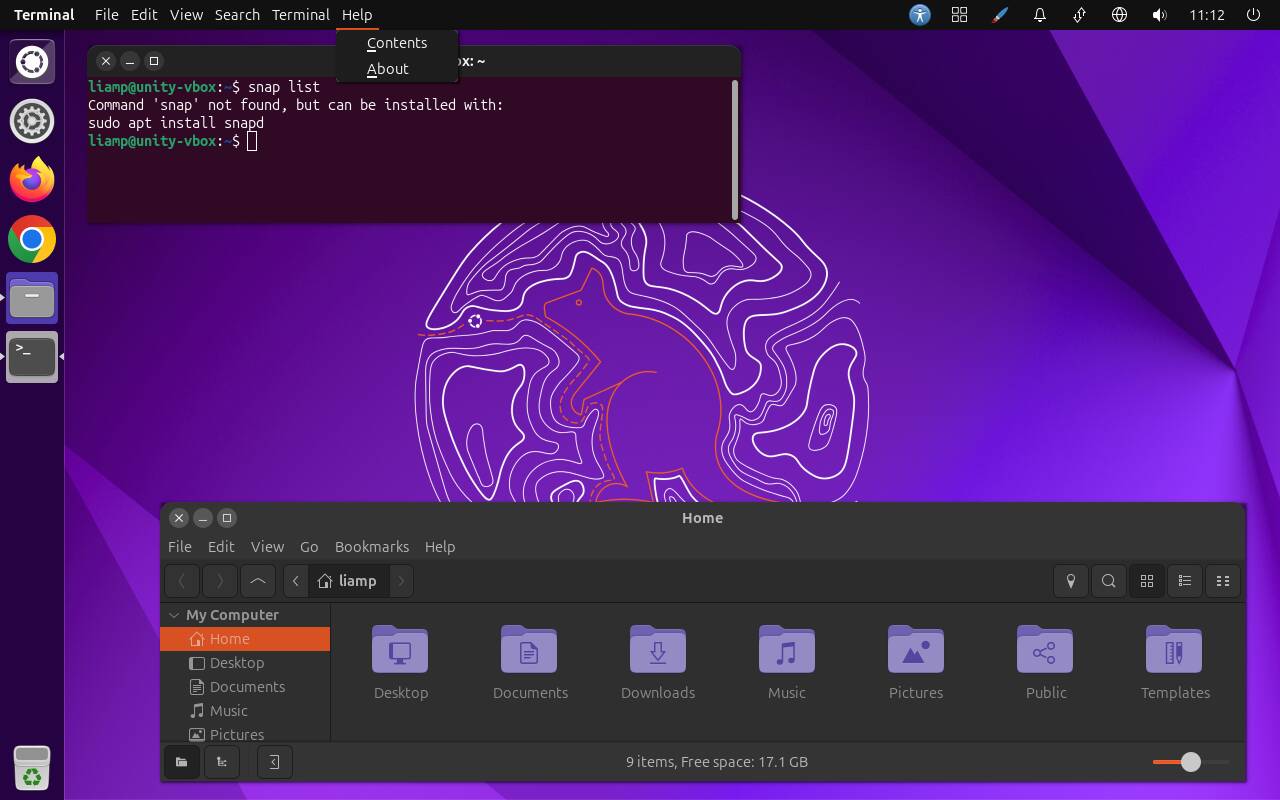This screenshot has width=1280, height=800.
Task: Go up to the parent folder
Action: (x=257, y=581)
